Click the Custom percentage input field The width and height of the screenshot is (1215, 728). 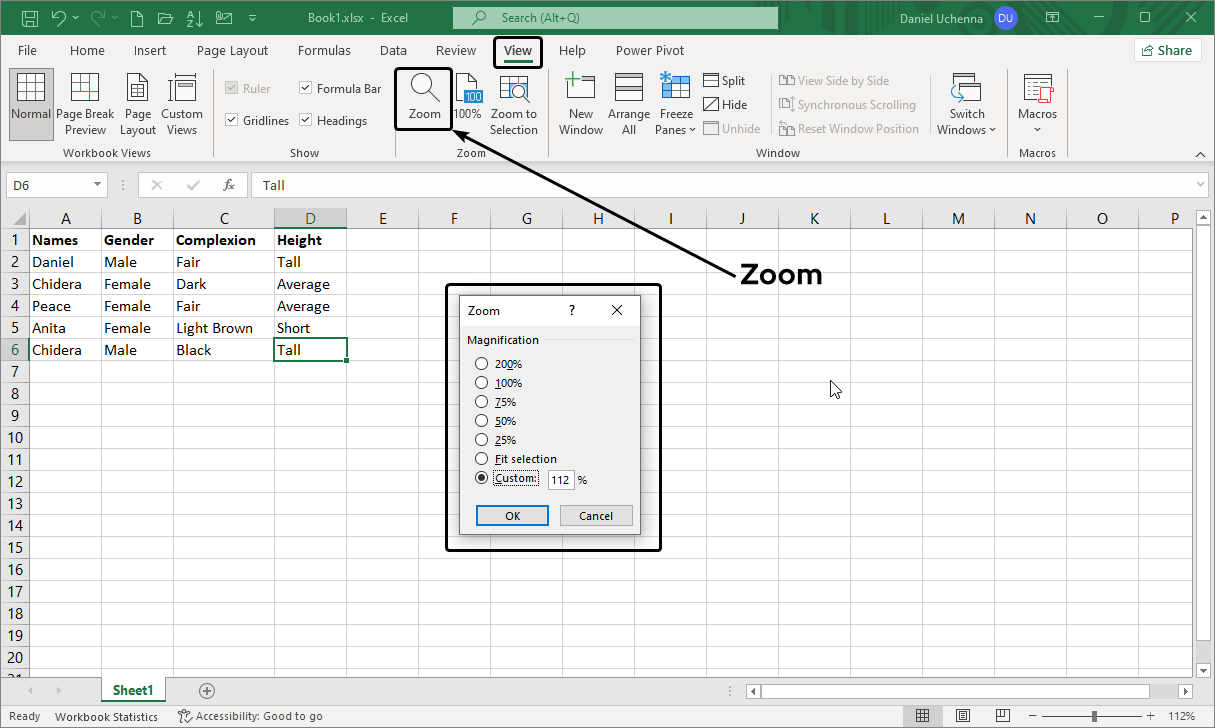560,480
